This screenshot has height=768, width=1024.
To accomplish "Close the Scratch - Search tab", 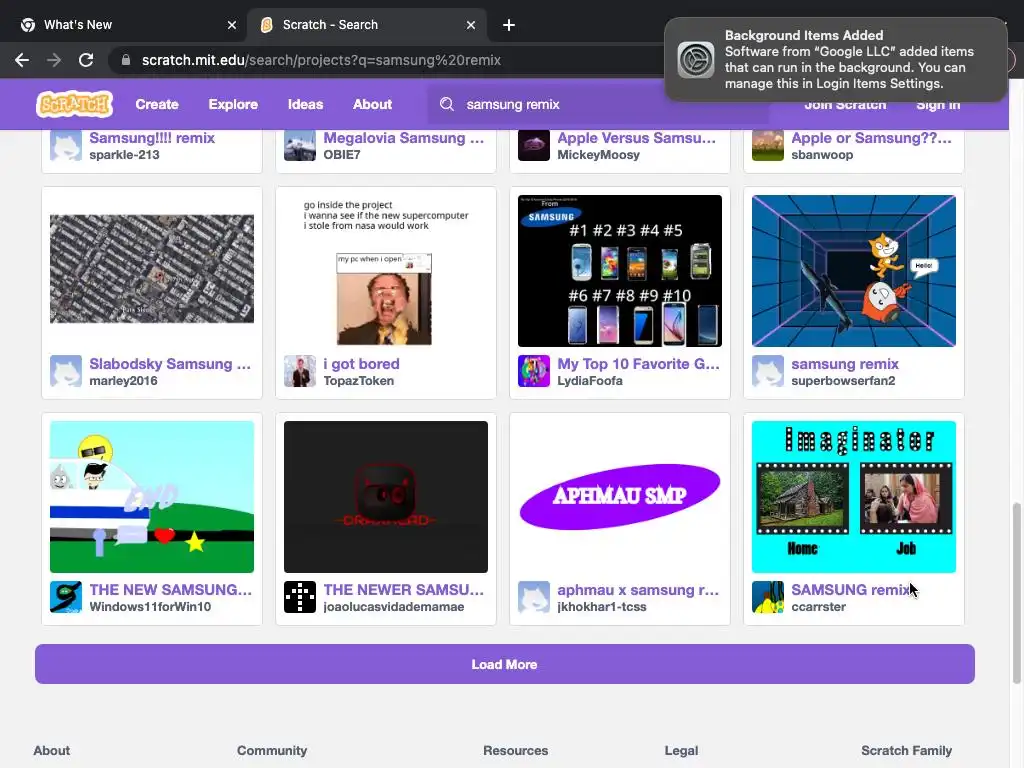I will click(471, 25).
